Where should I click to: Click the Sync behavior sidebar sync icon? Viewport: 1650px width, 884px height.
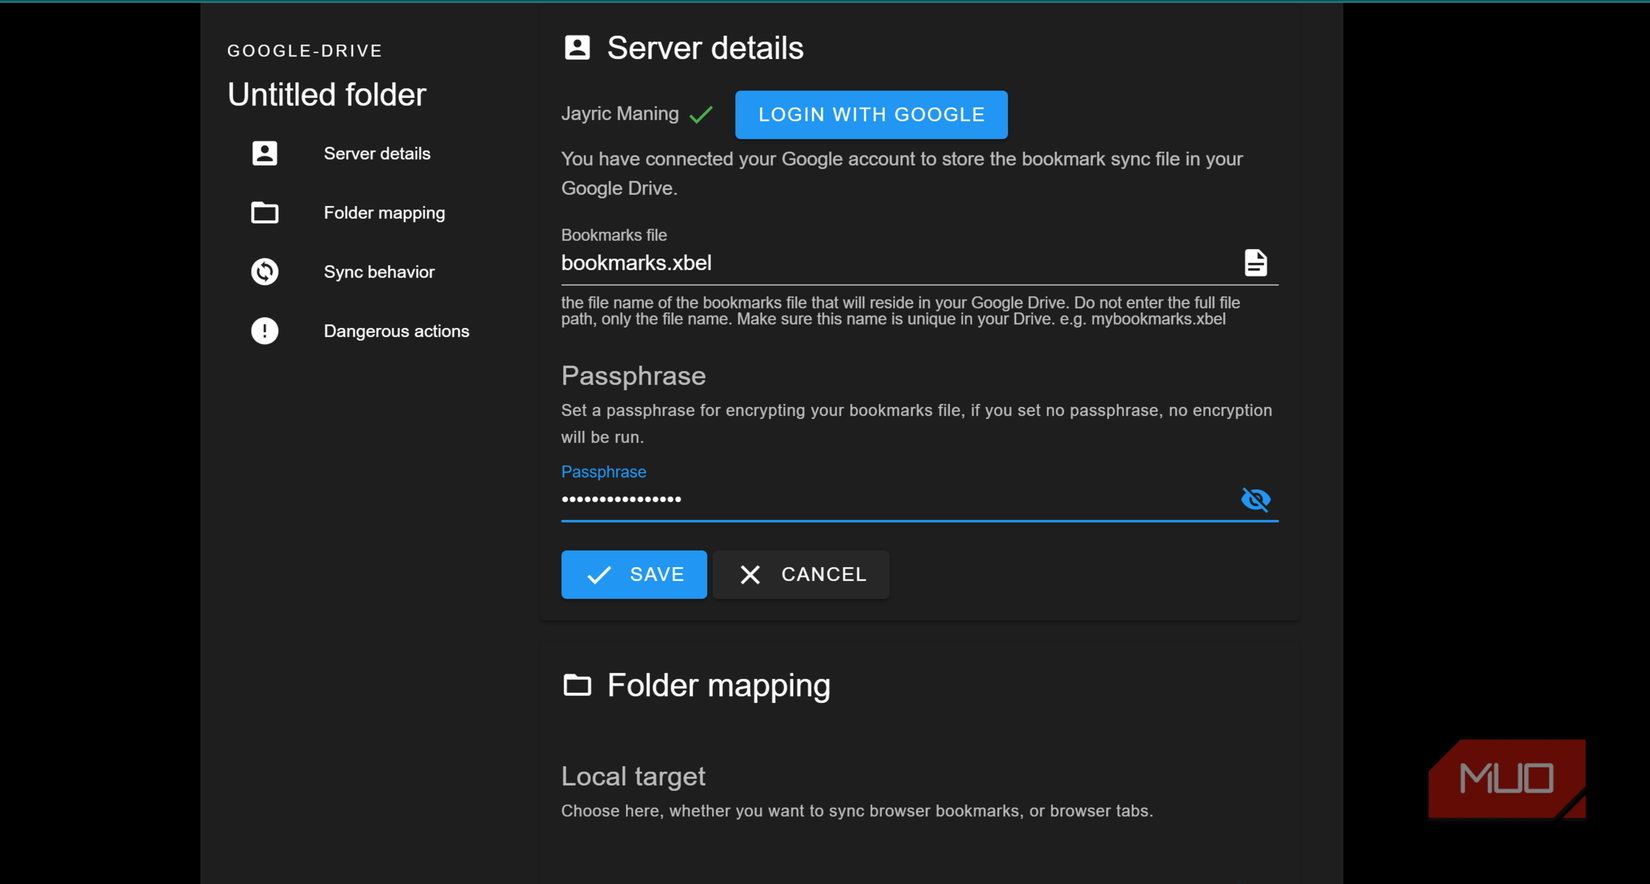265,271
